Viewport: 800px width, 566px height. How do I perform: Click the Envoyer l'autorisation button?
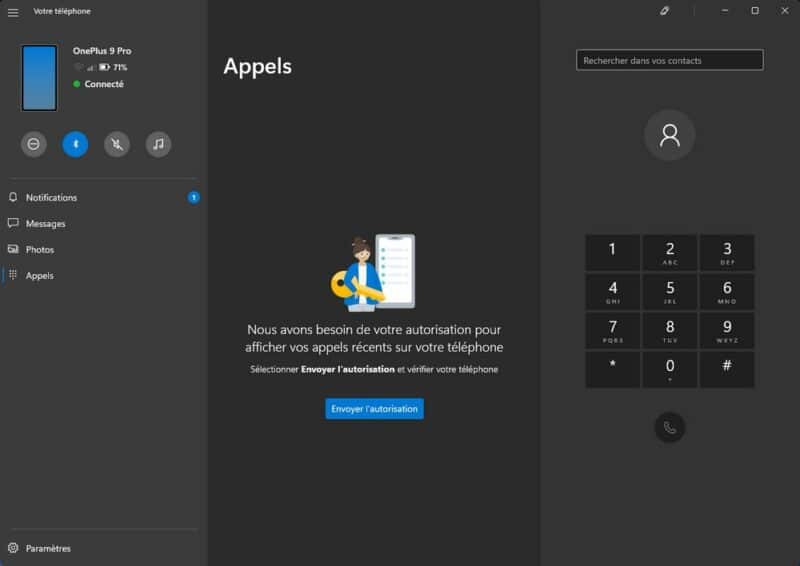pyautogui.click(x=374, y=409)
